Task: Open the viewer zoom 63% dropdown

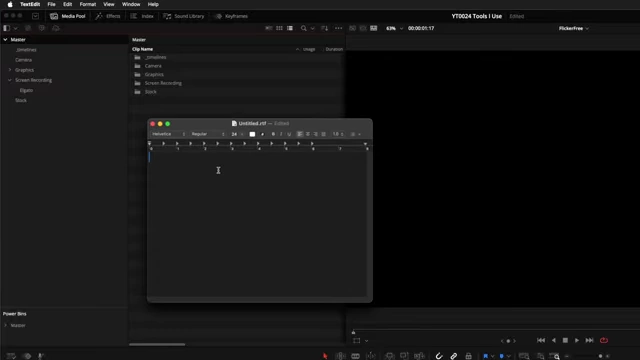Action: tap(394, 28)
